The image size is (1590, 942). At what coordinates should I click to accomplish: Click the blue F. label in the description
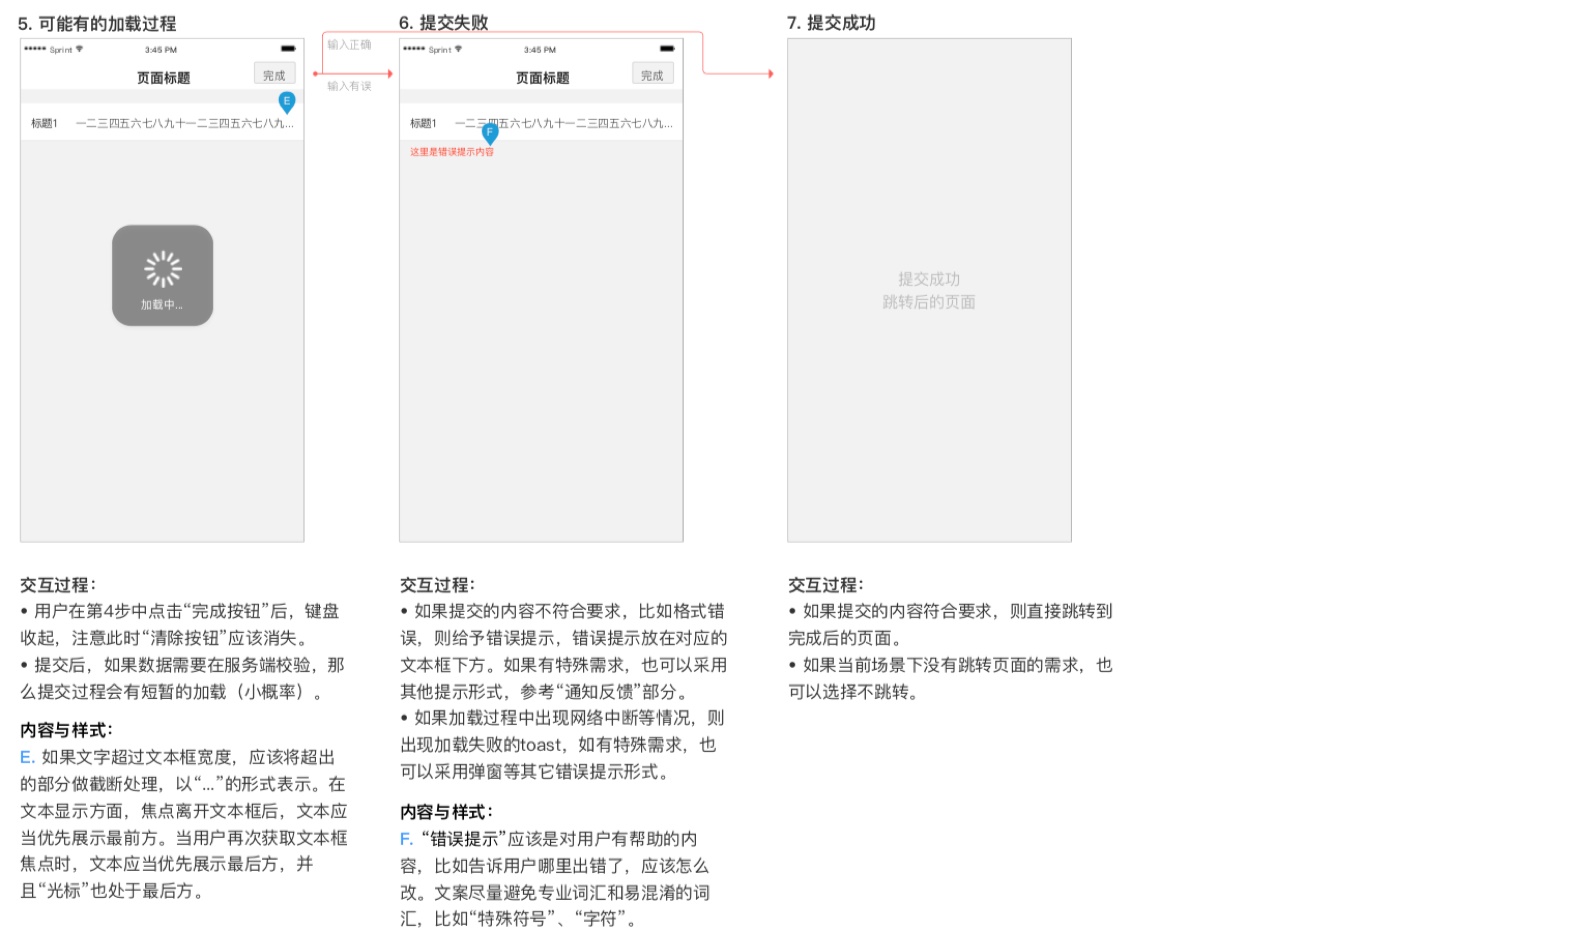pyautogui.click(x=406, y=839)
